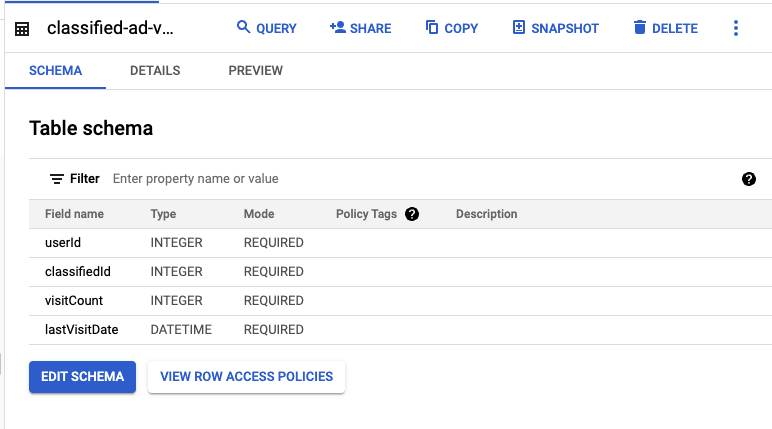Open filter help question mark icon
Viewport: 772px width, 429px height.
[748, 179]
